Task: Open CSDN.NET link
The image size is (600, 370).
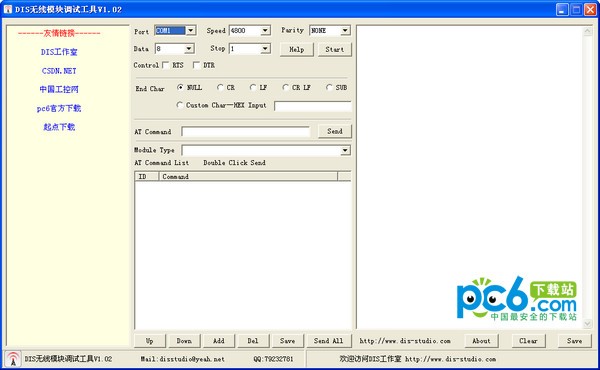Action: coord(59,71)
